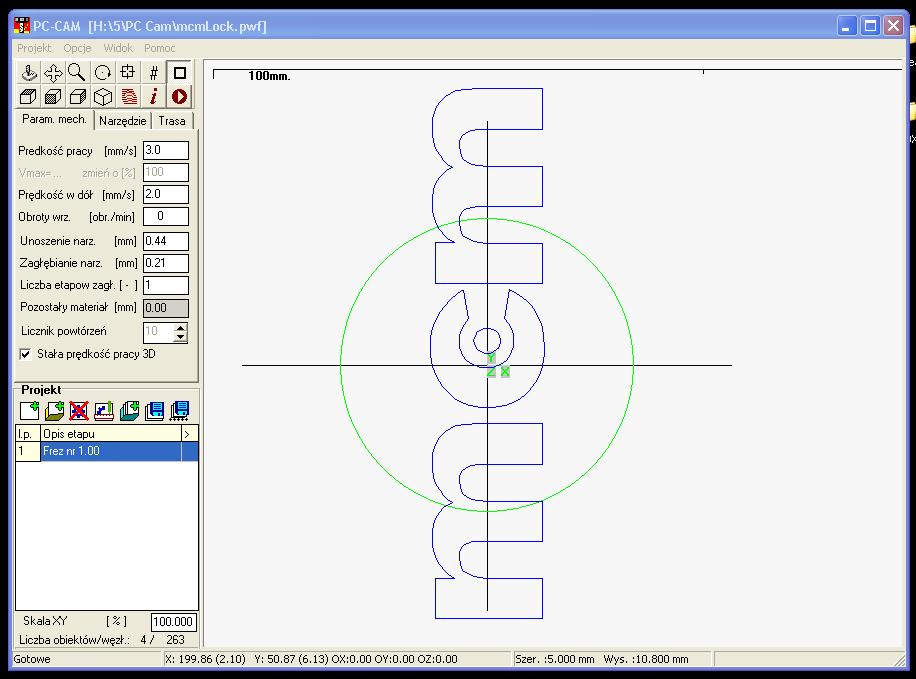916x679 pixels.
Task: Click the Liczba etapów zagł. field
Action: [x=166, y=285]
